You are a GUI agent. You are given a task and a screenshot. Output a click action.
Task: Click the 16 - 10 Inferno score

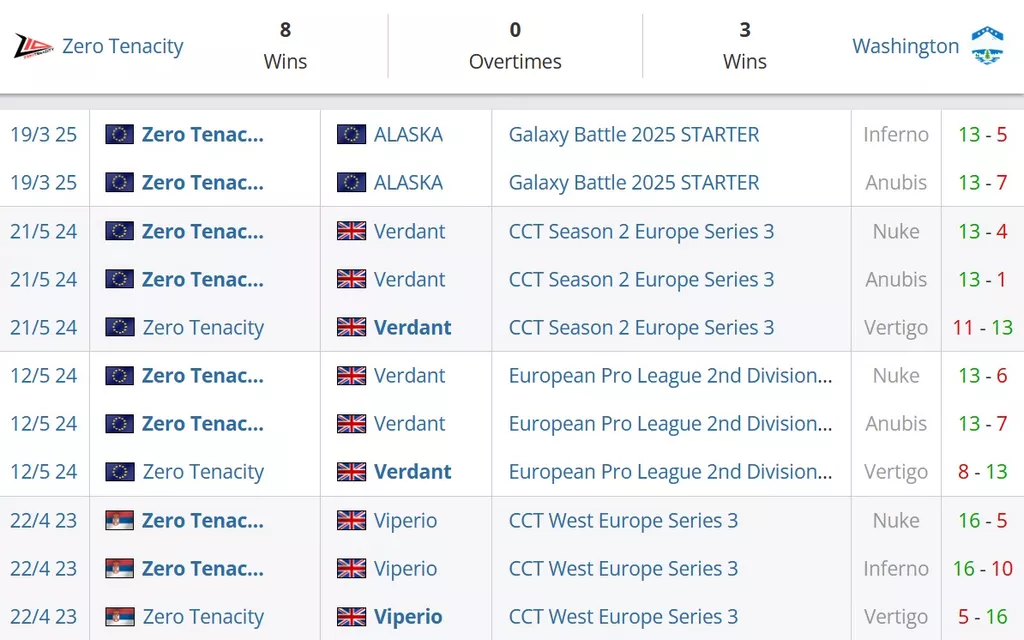click(982, 568)
